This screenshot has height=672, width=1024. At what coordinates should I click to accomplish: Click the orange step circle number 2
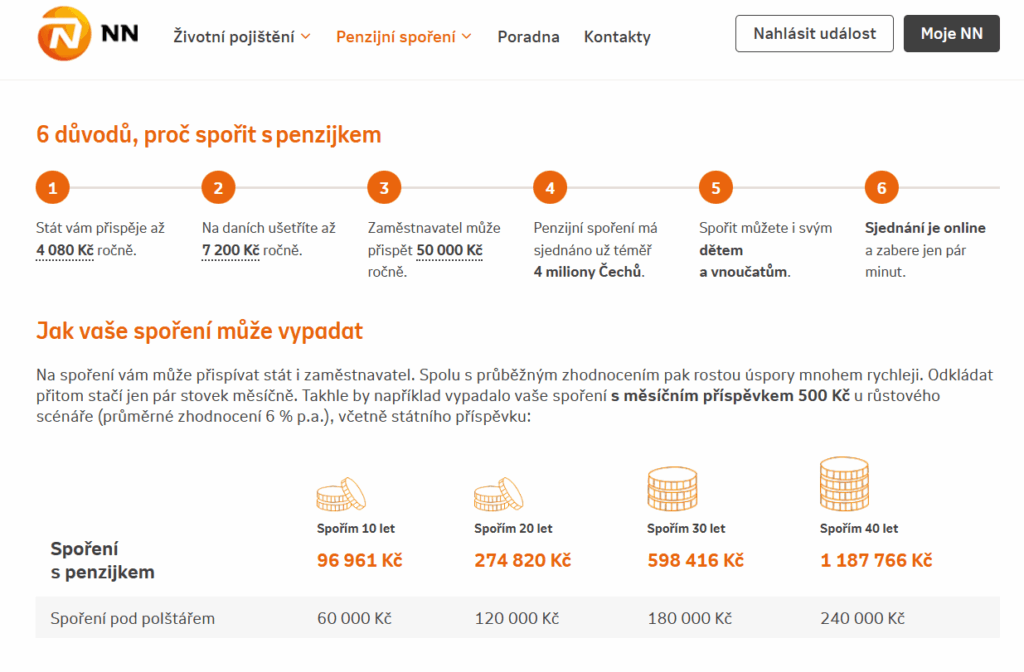click(218, 187)
